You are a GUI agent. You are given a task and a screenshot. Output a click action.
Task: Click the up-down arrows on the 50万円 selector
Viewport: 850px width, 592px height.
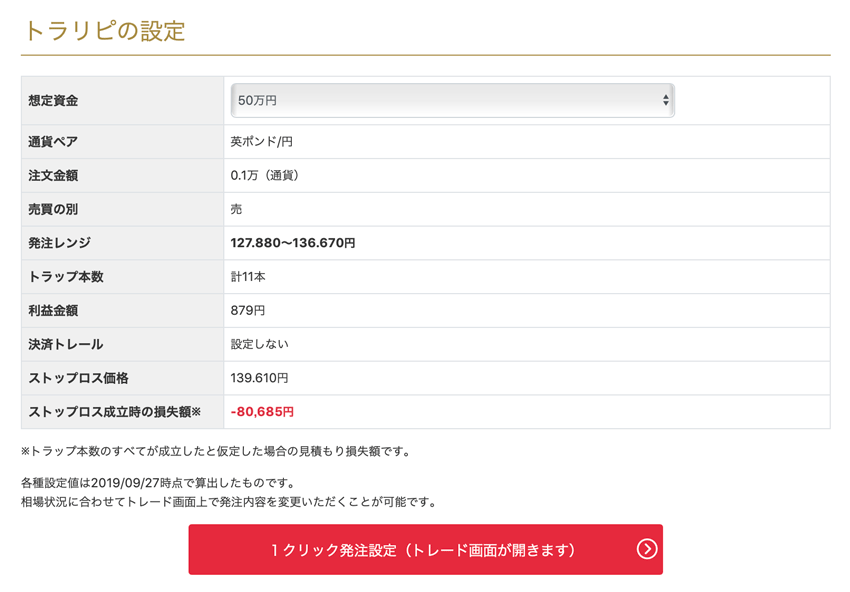point(665,101)
